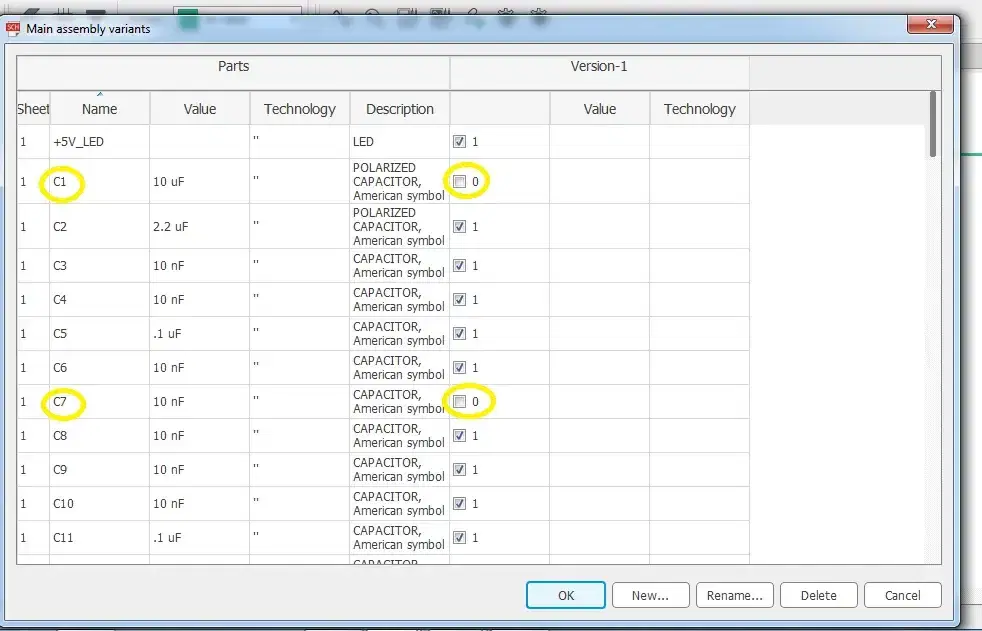
Task: Select the Version-1 group header
Action: [599, 67]
